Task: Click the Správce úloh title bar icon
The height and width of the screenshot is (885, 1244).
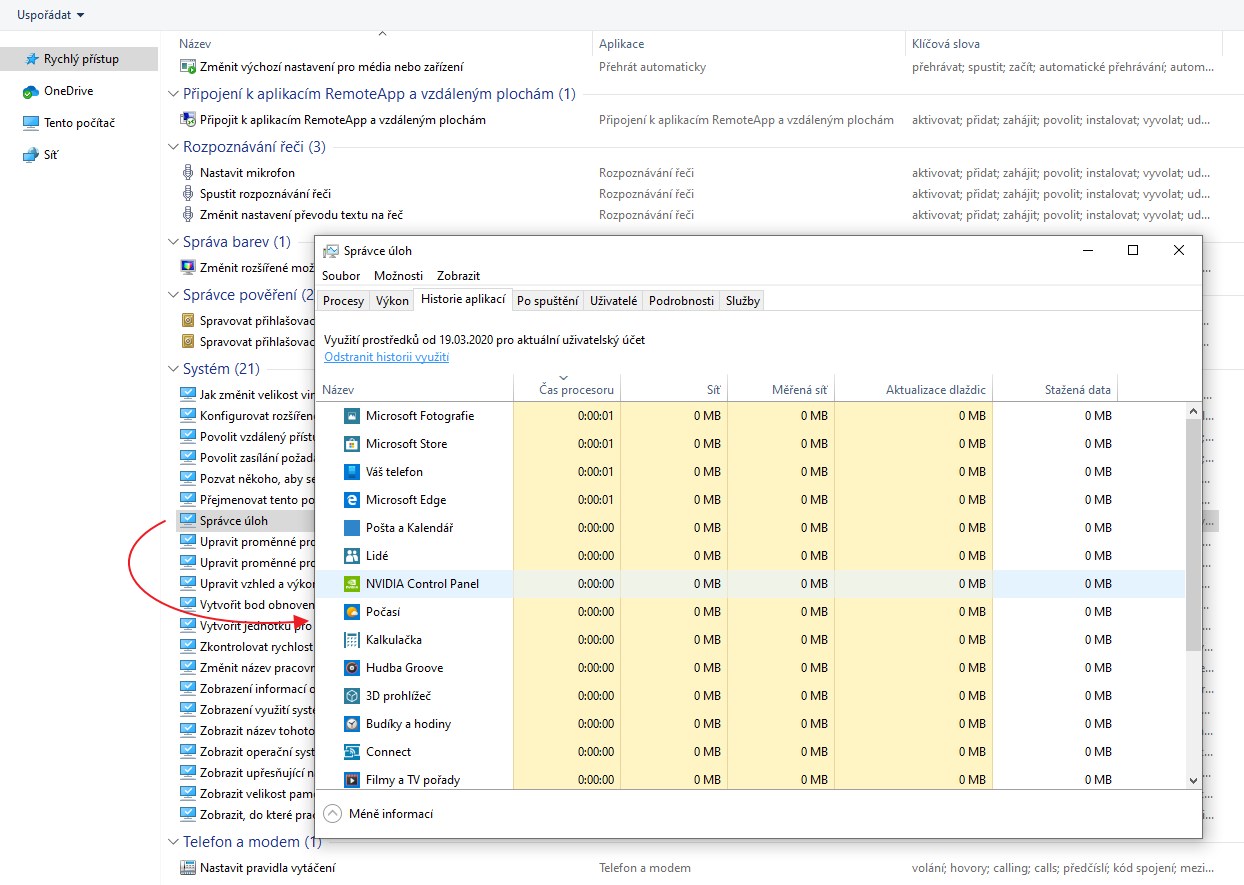Action: point(331,251)
